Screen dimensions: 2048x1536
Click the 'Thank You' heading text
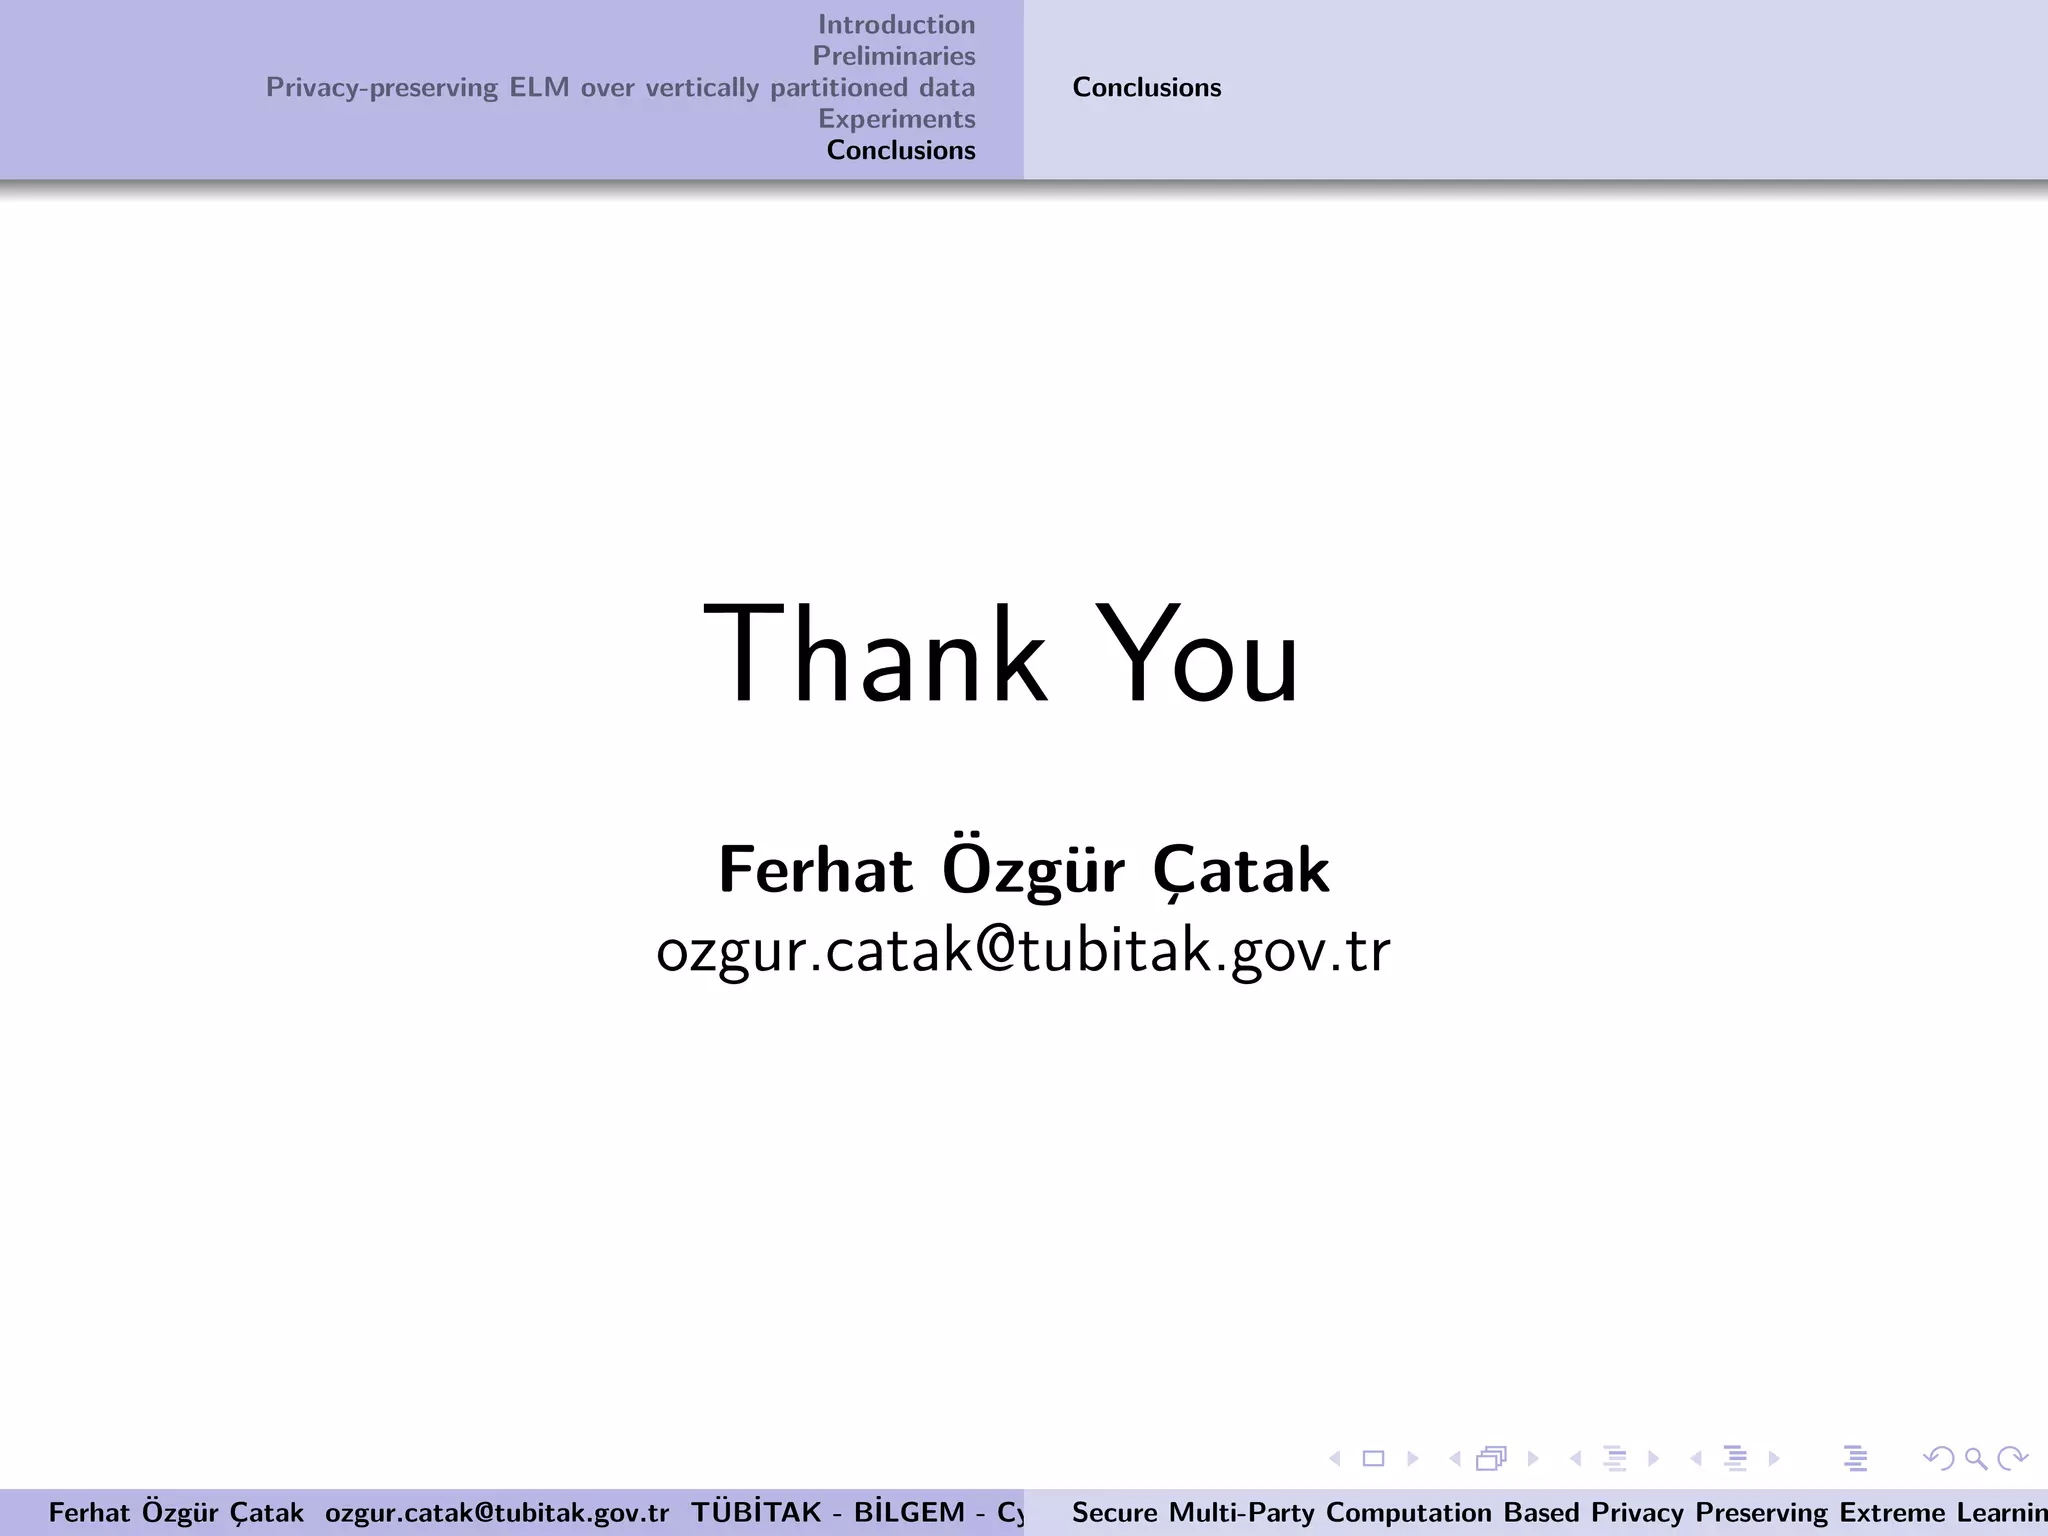tap(1002, 654)
